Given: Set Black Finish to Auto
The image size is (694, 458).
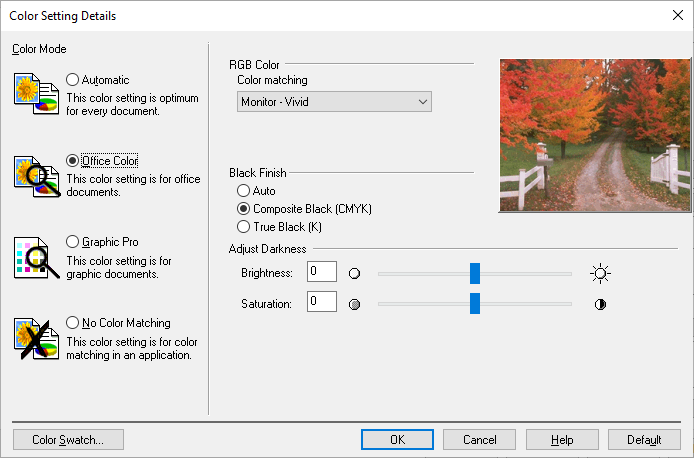Looking at the screenshot, I should pyautogui.click(x=243, y=191).
